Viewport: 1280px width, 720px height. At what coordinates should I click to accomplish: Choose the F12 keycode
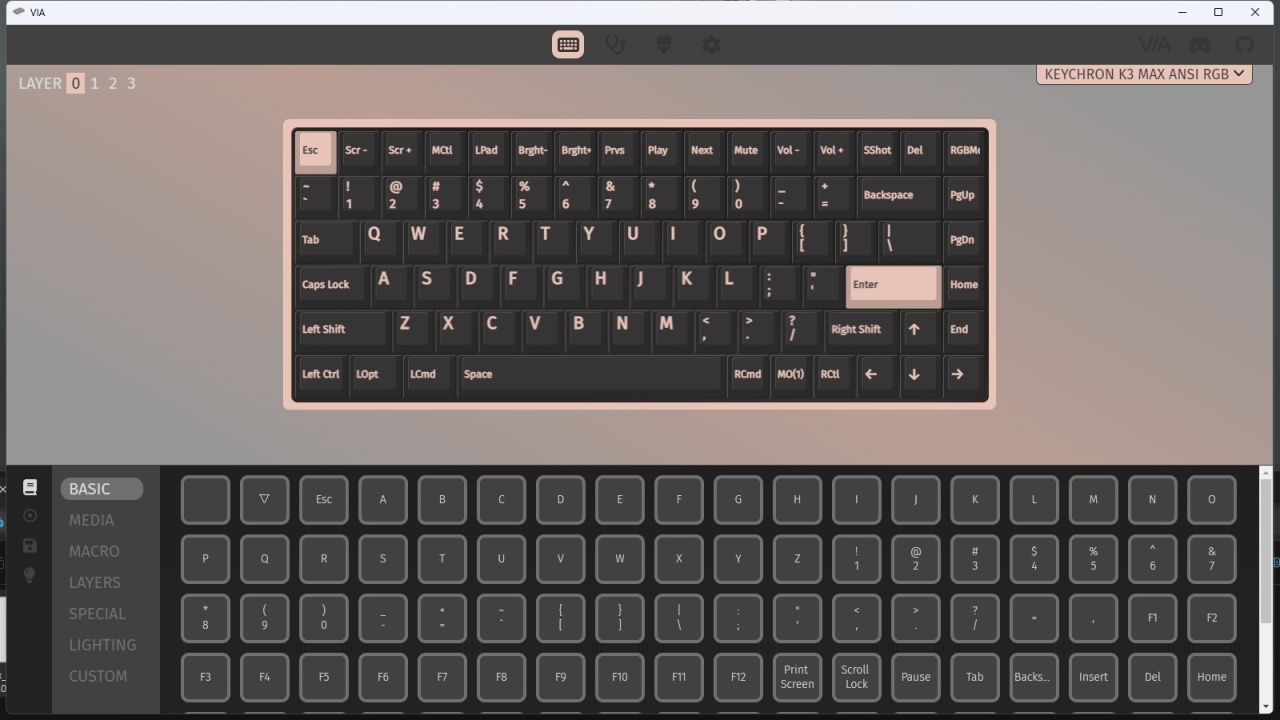coord(738,677)
